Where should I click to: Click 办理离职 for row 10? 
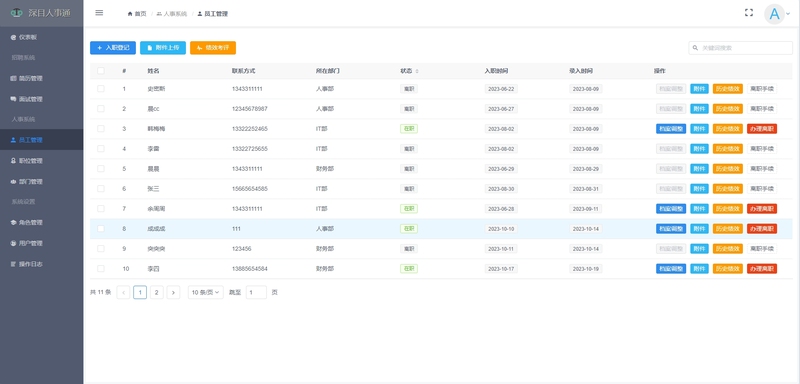point(762,268)
